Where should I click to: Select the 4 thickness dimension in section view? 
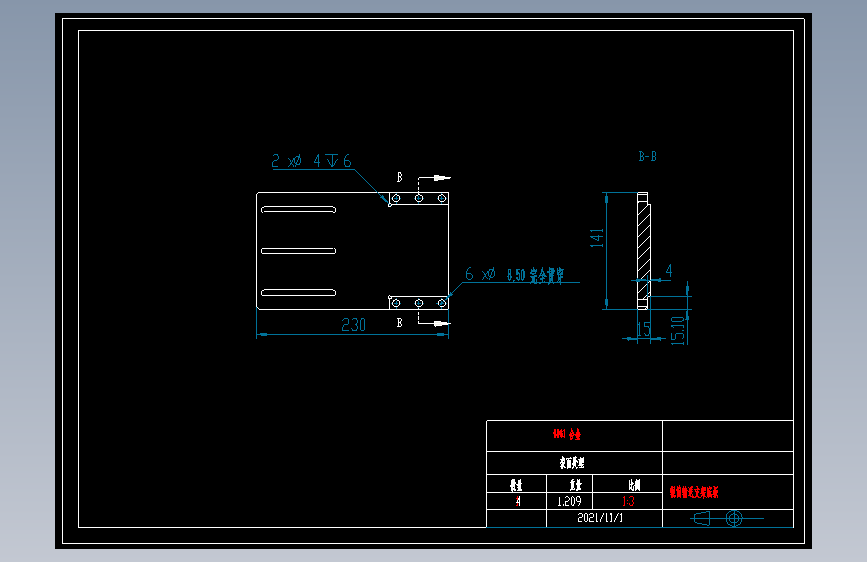tap(668, 270)
